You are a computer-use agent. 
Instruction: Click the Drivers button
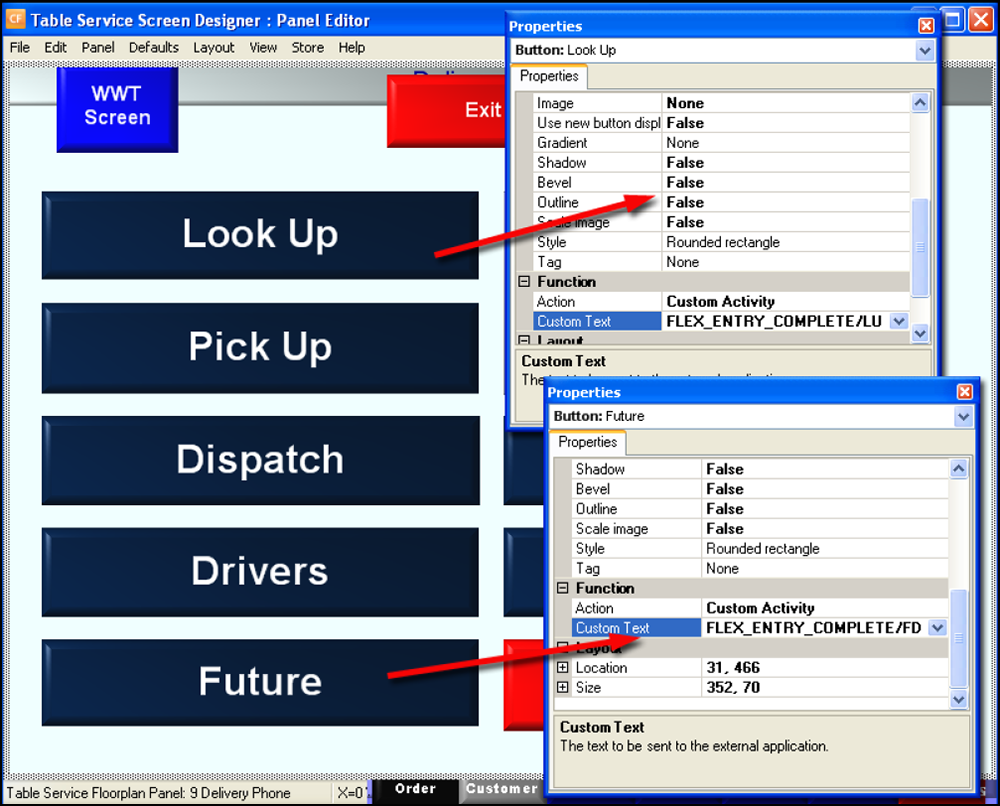click(260, 571)
